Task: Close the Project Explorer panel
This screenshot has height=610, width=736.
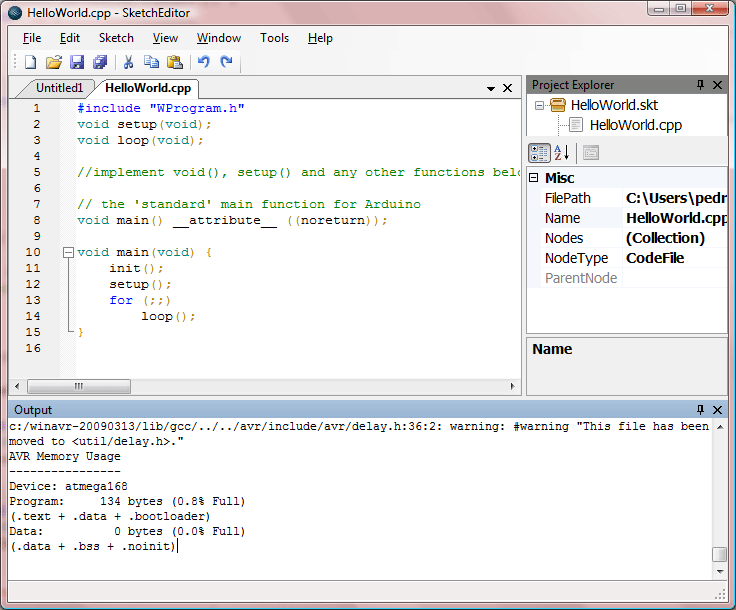Action: coord(717,85)
